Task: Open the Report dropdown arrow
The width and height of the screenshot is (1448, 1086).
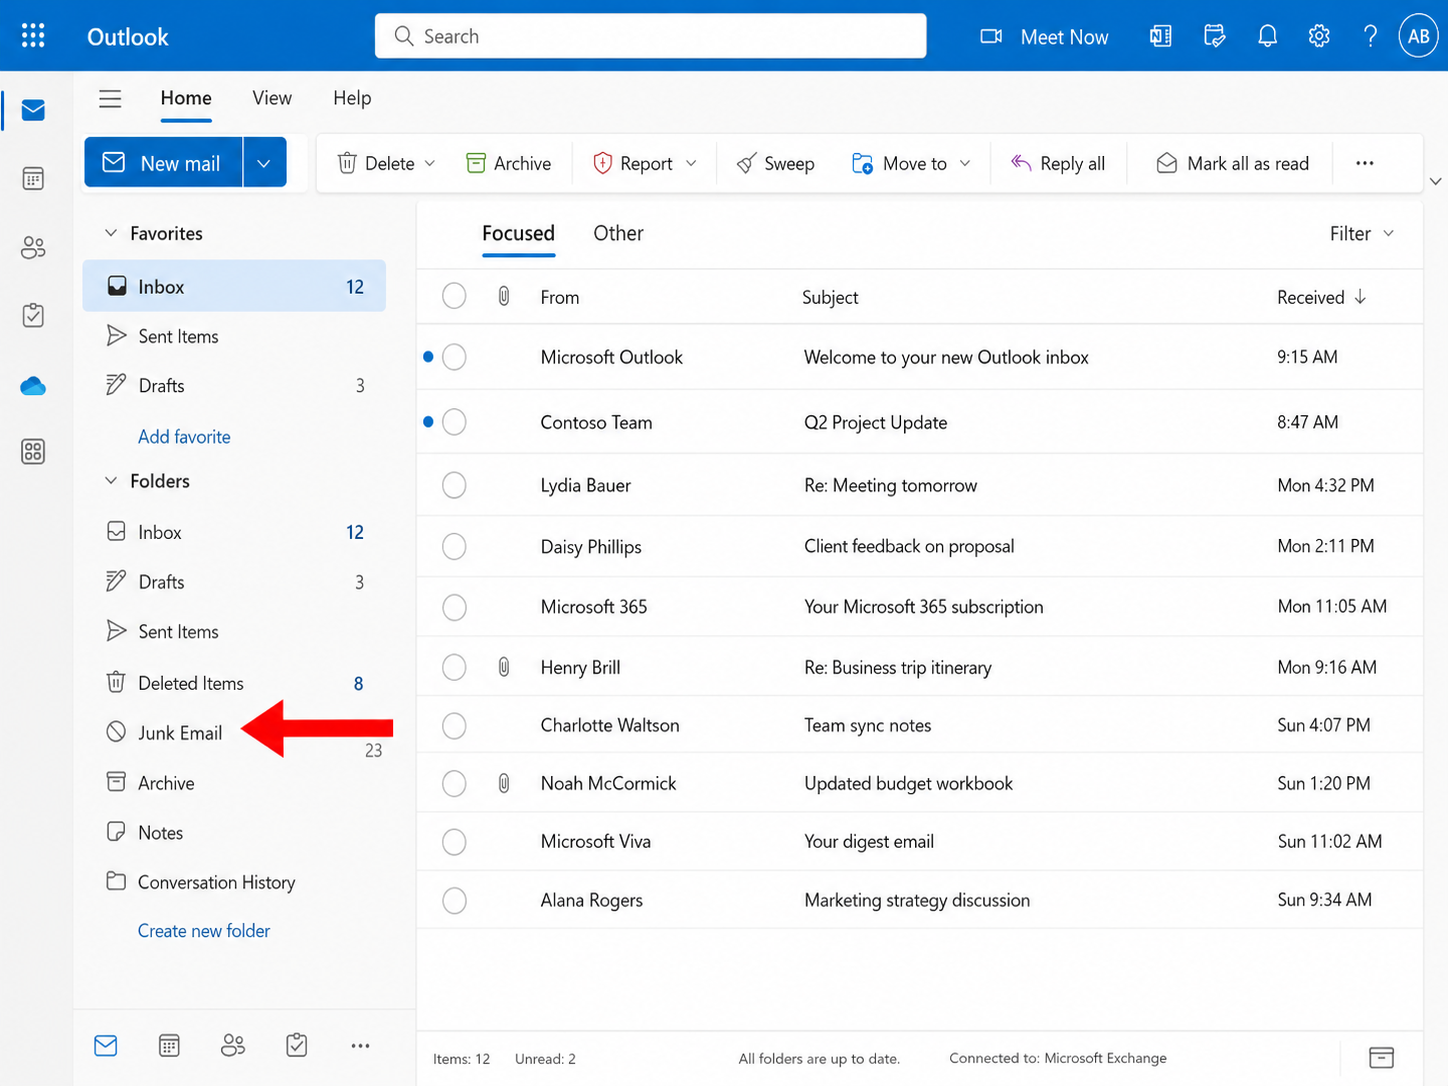Action: pos(691,163)
